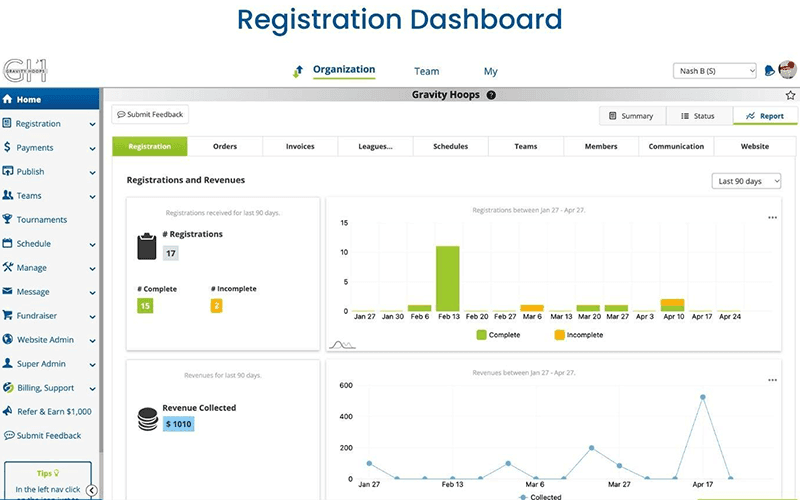Expand the Website Admin sidebar chevron
Image resolution: width=800 pixels, height=500 pixels.
click(x=92, y=340)
